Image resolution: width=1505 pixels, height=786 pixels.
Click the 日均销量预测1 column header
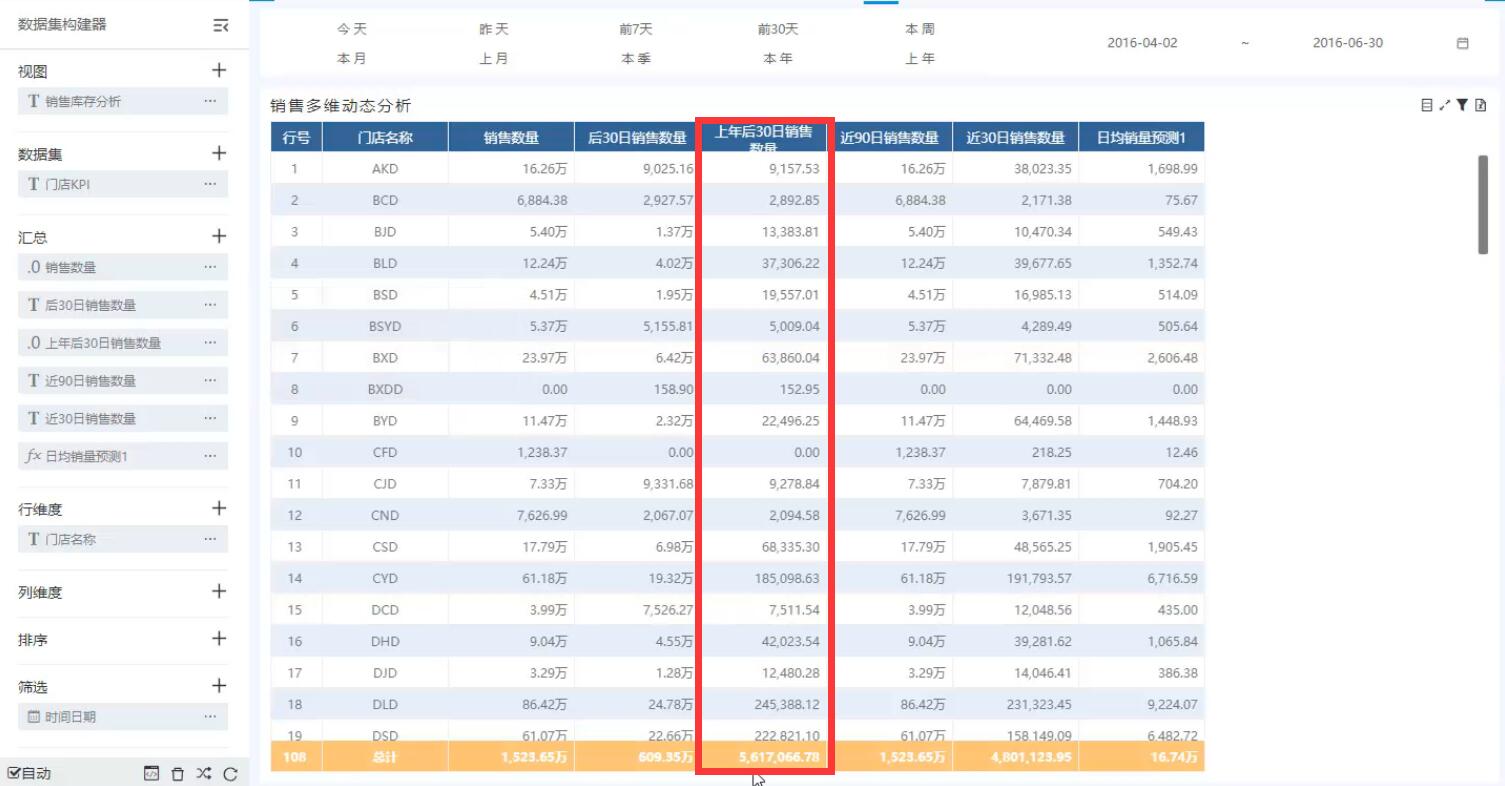tap(1141, 138)
